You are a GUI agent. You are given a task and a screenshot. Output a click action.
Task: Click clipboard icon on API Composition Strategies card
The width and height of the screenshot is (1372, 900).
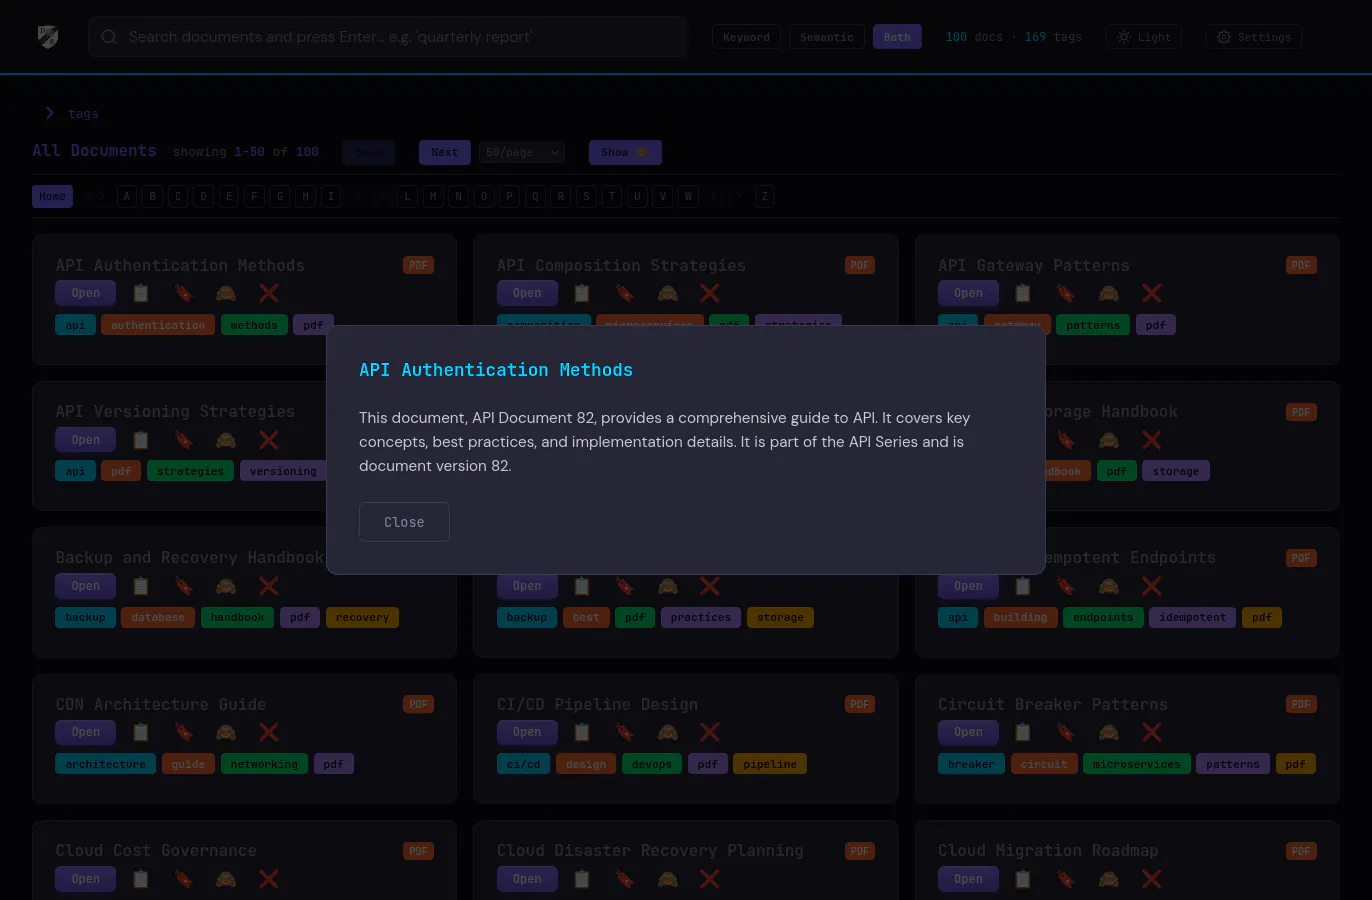point(582,293)
